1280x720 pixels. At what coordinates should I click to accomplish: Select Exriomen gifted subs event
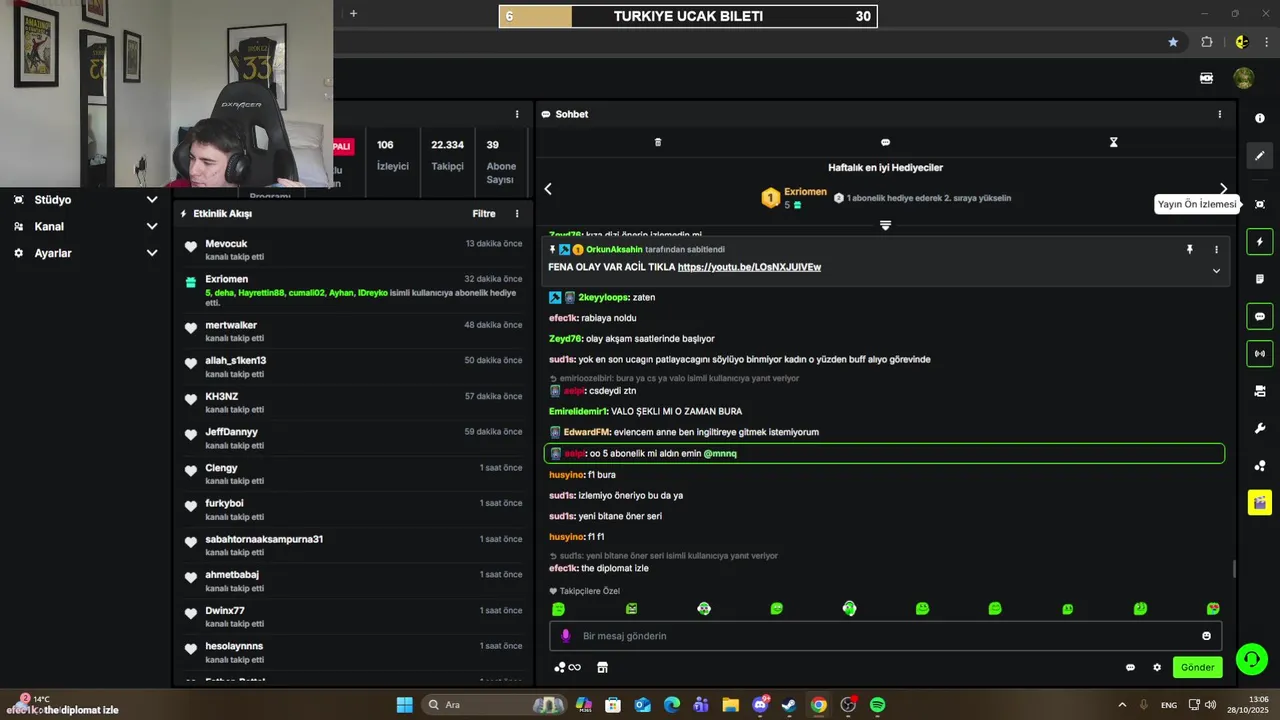pos(354,291)
